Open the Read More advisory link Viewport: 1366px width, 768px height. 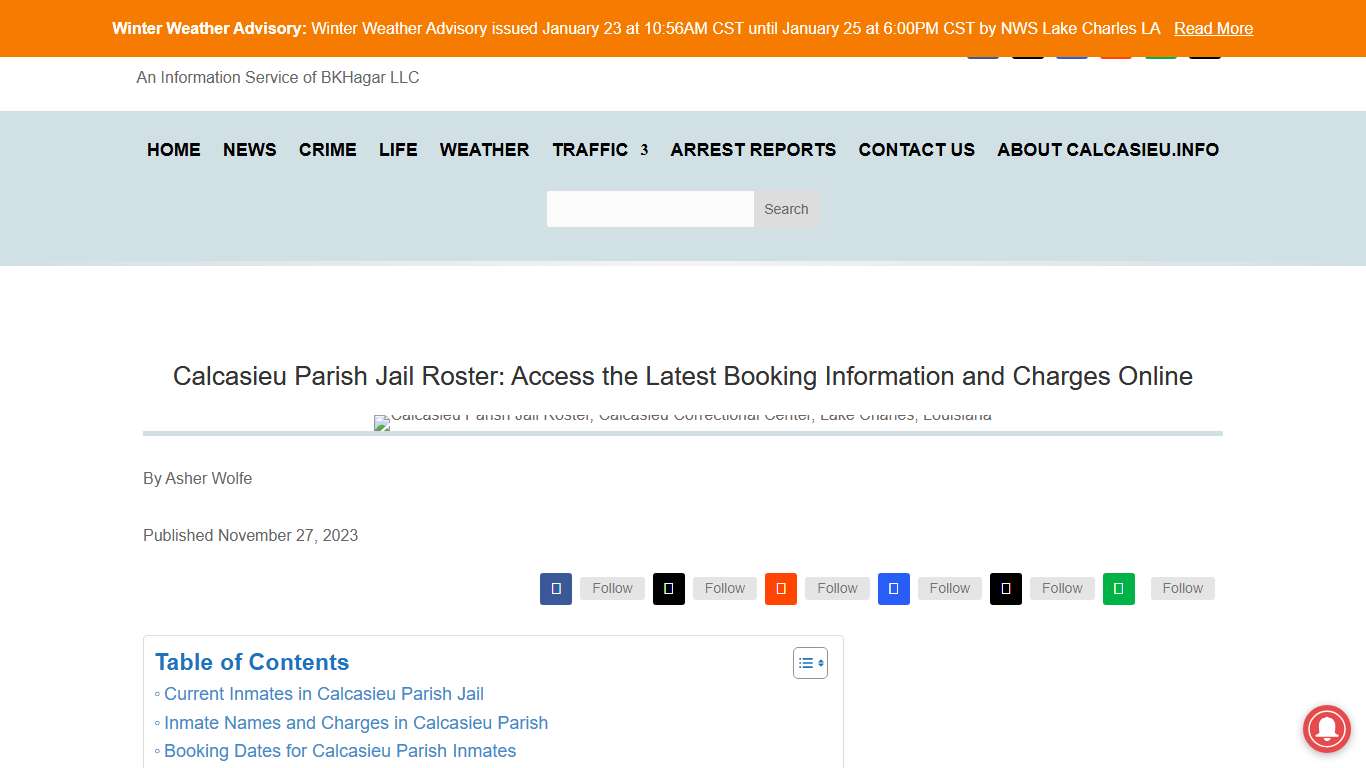coord(1213,28)
